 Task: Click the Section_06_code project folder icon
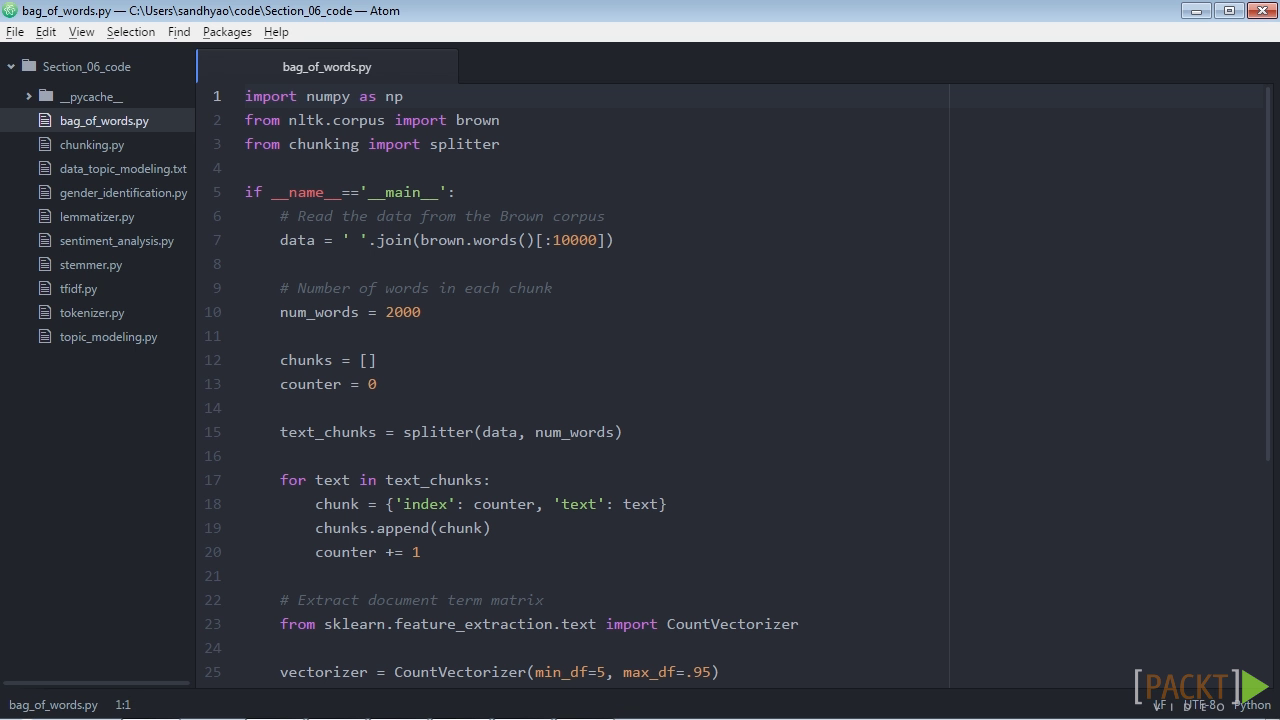(x=29, y=66)
